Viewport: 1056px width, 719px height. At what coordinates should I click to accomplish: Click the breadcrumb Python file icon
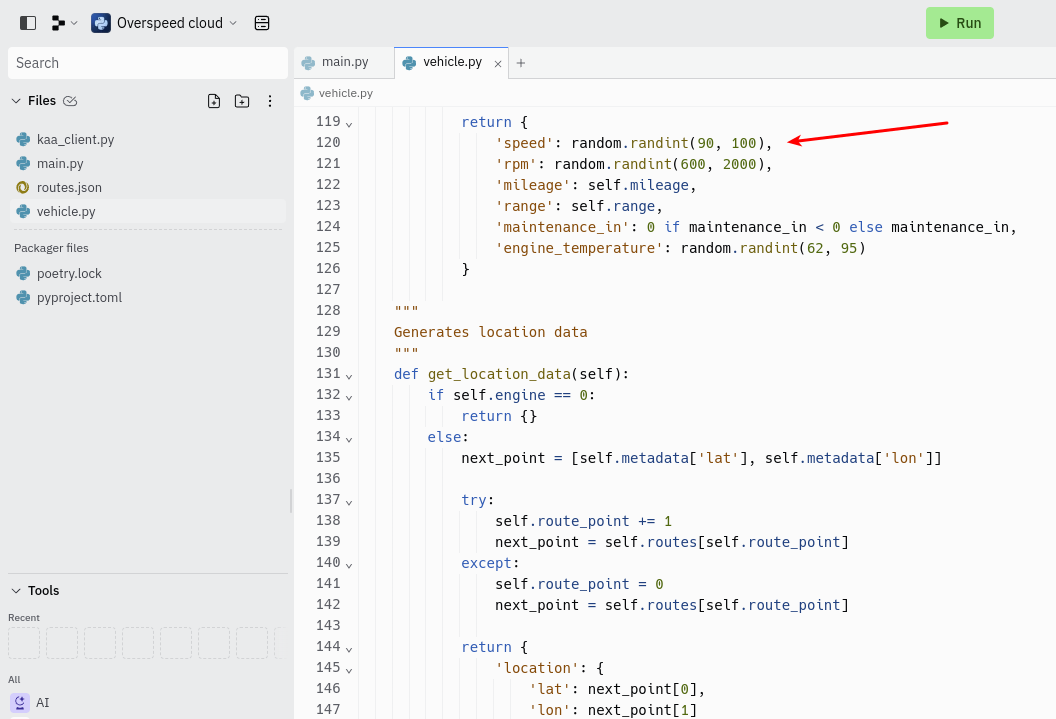click(x=307, y=93)
